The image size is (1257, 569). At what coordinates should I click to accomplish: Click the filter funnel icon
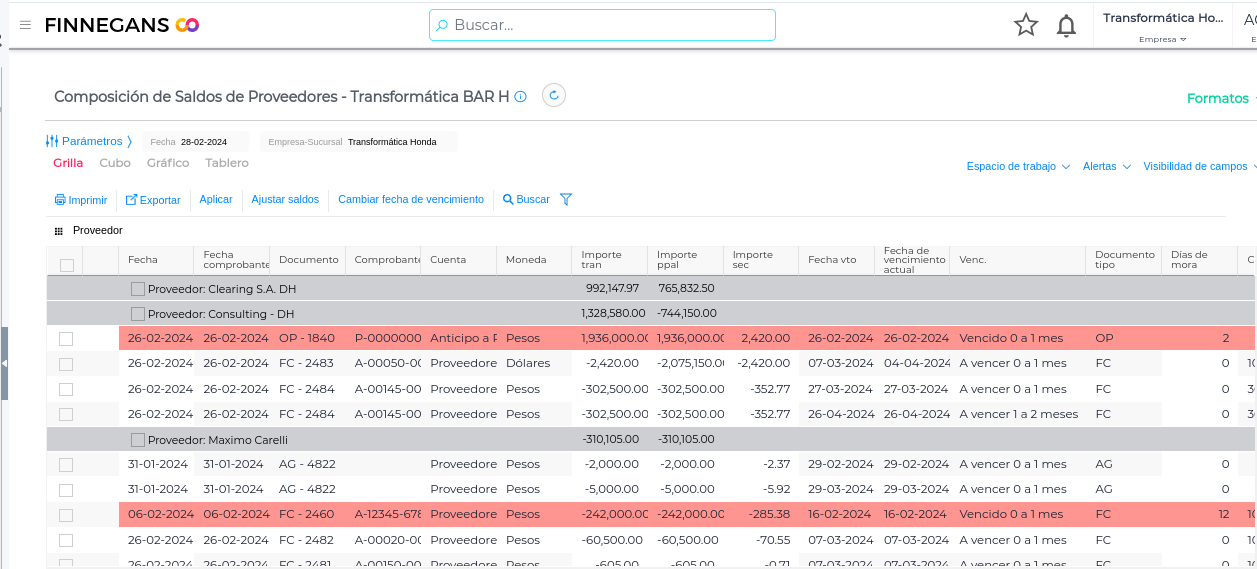tap(566, 200)
